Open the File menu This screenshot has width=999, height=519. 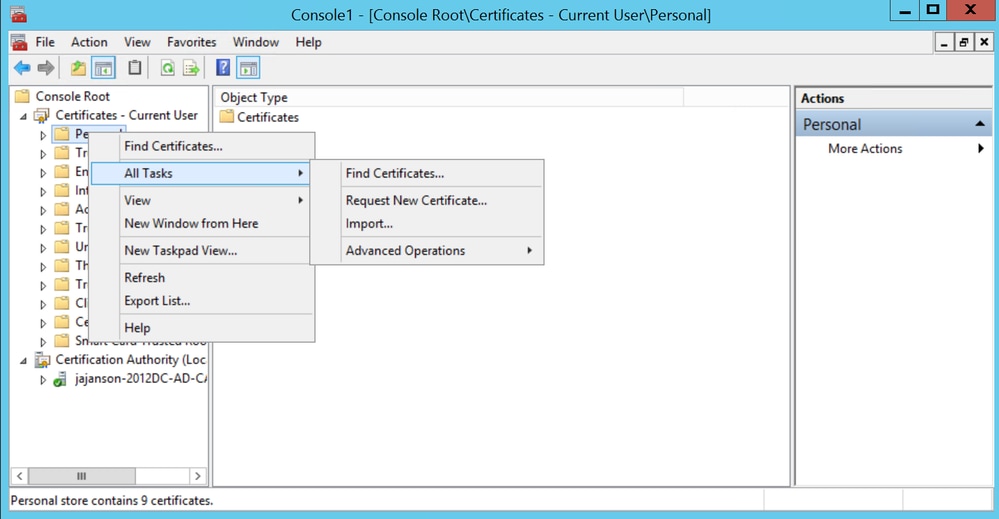[x=45, y=42]
